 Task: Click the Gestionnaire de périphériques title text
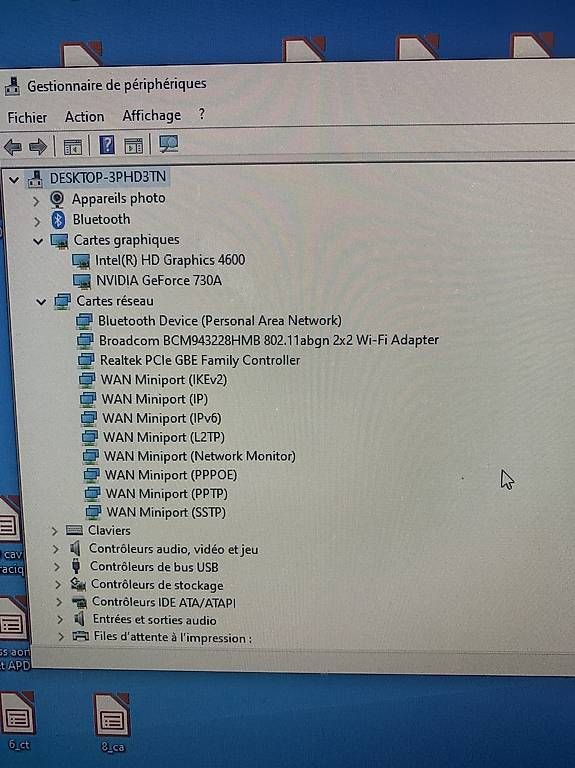117,84
